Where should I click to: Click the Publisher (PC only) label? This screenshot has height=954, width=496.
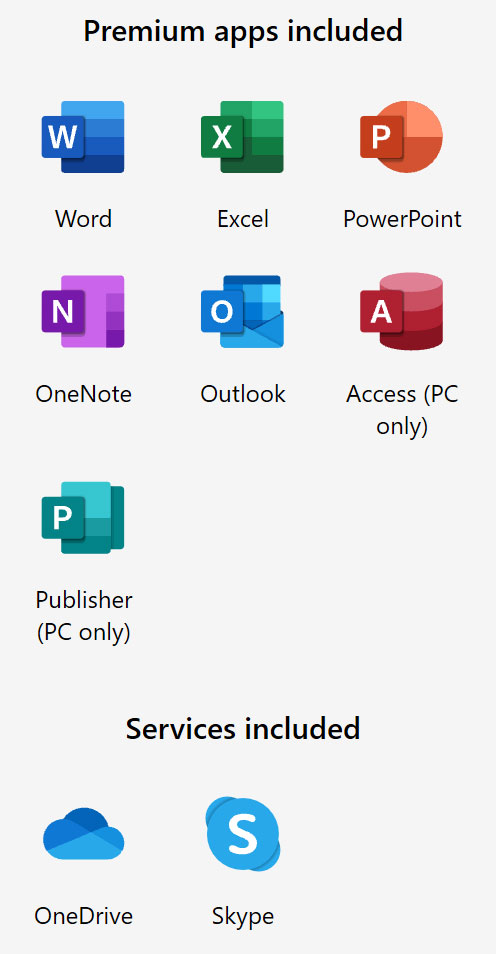[x=83, y=616]
